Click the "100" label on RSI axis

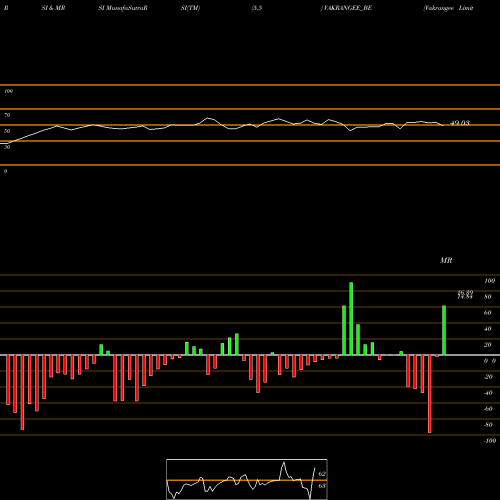click(8, 91)
